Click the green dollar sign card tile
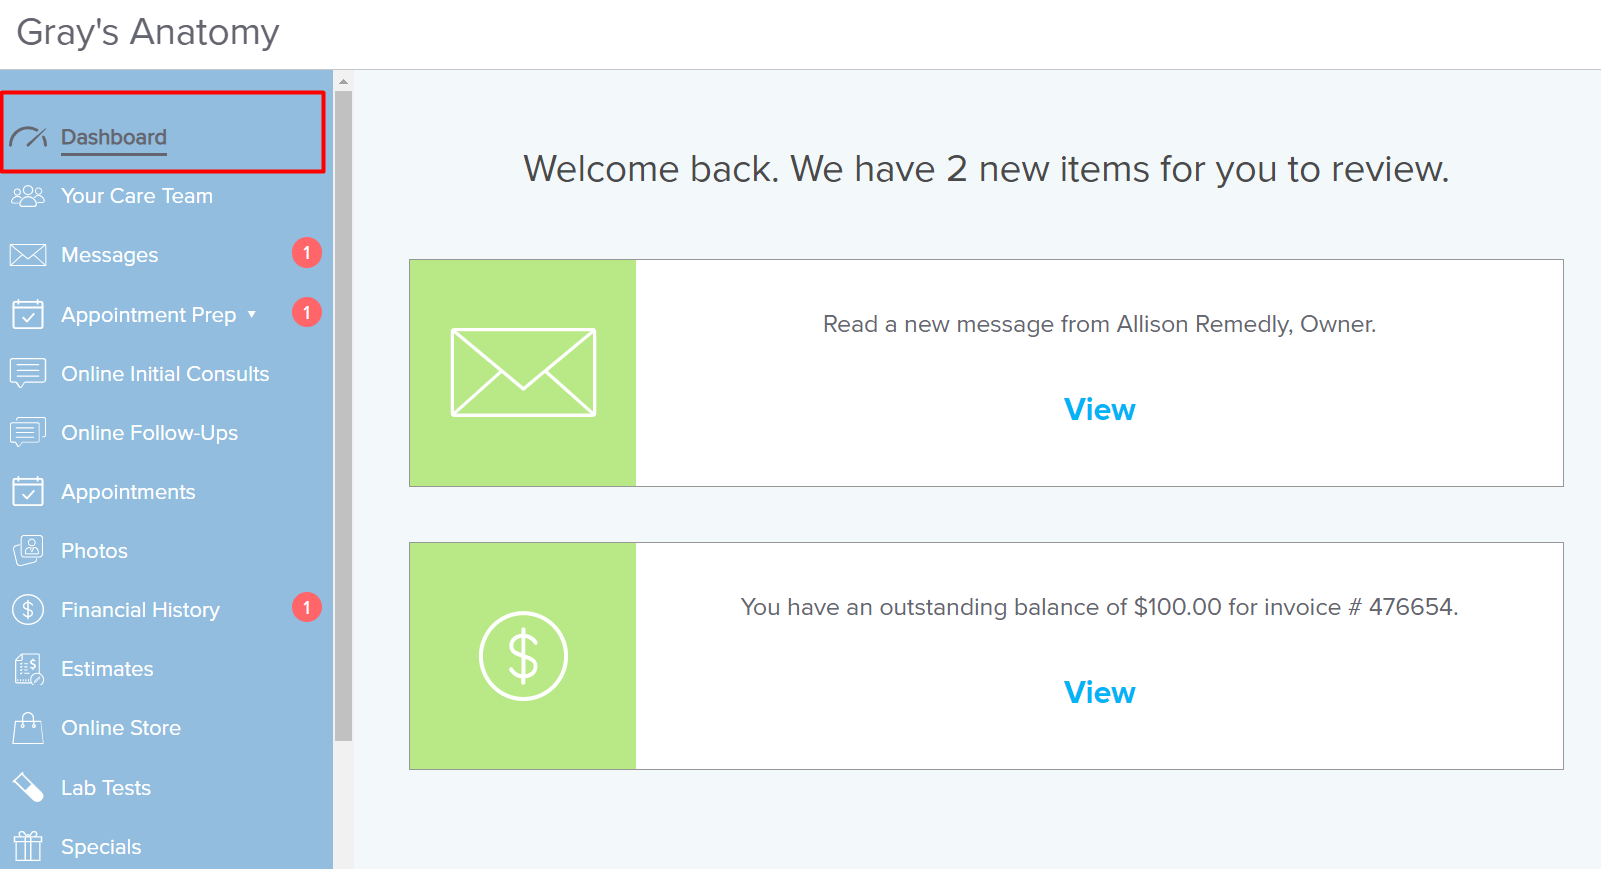The width and height of the screenshot is (1601, 869). pyautogui.click(x=523, y=656)
